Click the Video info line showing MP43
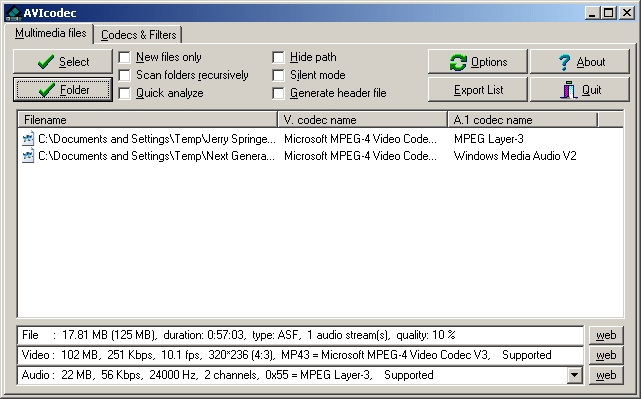Image resolution: width=641 pixels, height=399 pixels. tap(300, 355)
